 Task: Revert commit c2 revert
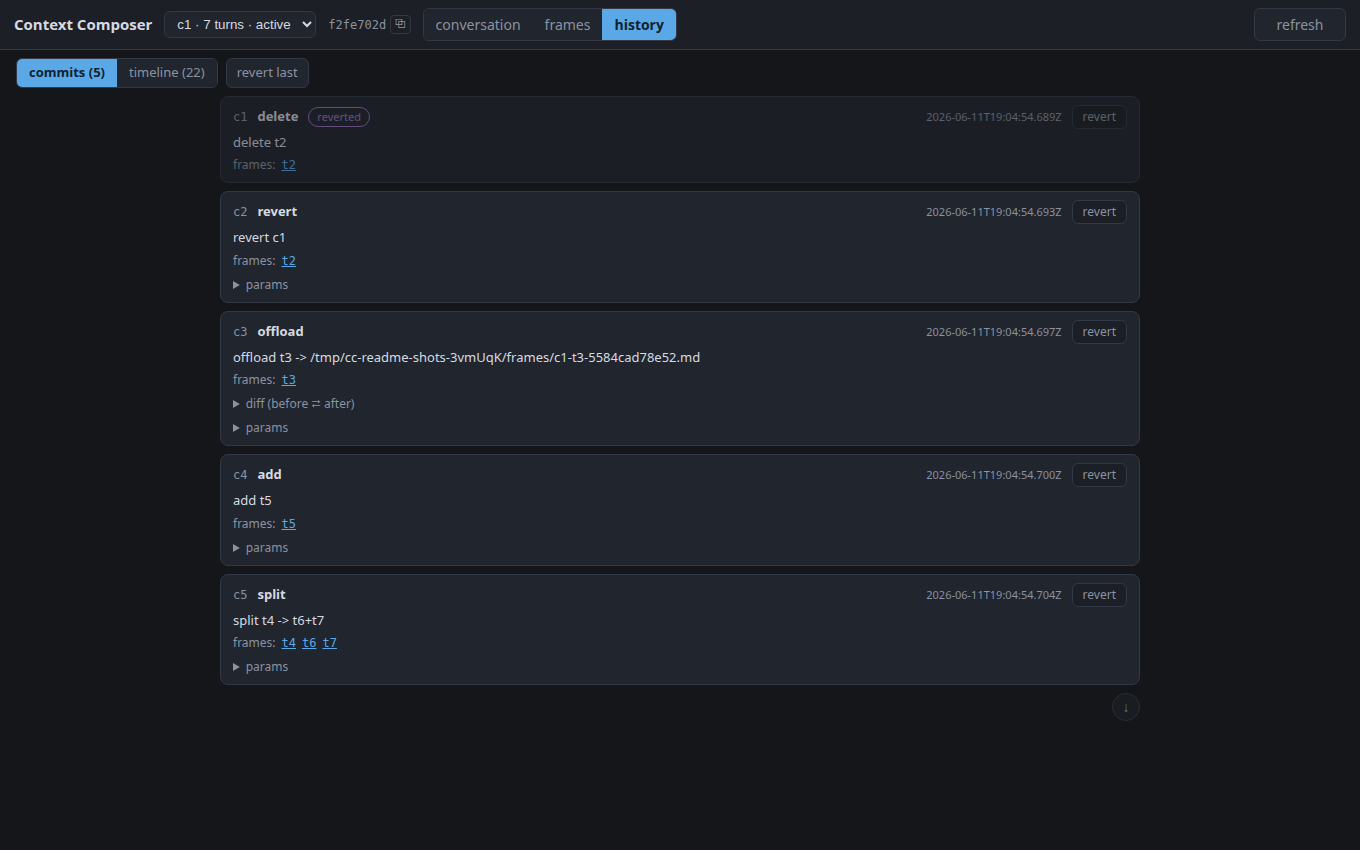tap(1099, 212)
